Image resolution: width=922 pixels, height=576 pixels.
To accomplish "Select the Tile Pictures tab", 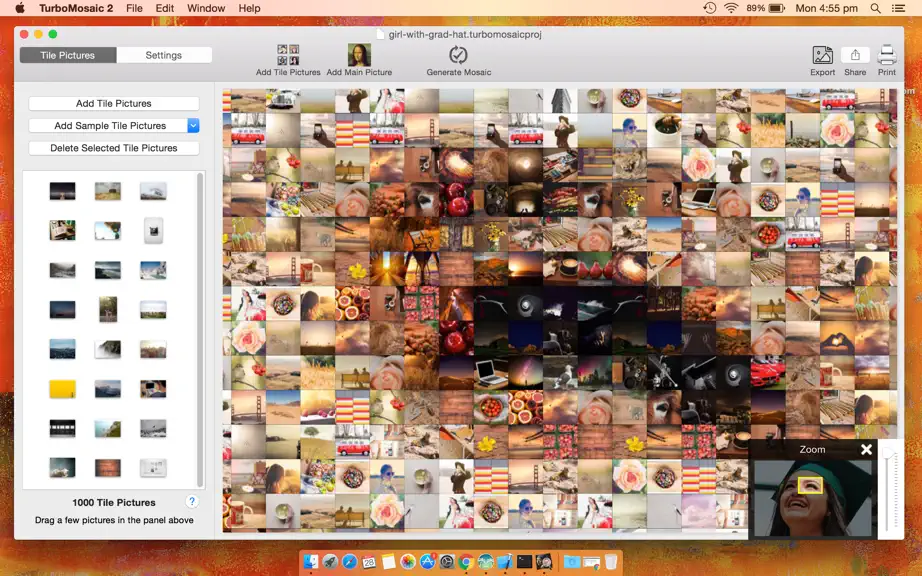I will click(68, 55).
